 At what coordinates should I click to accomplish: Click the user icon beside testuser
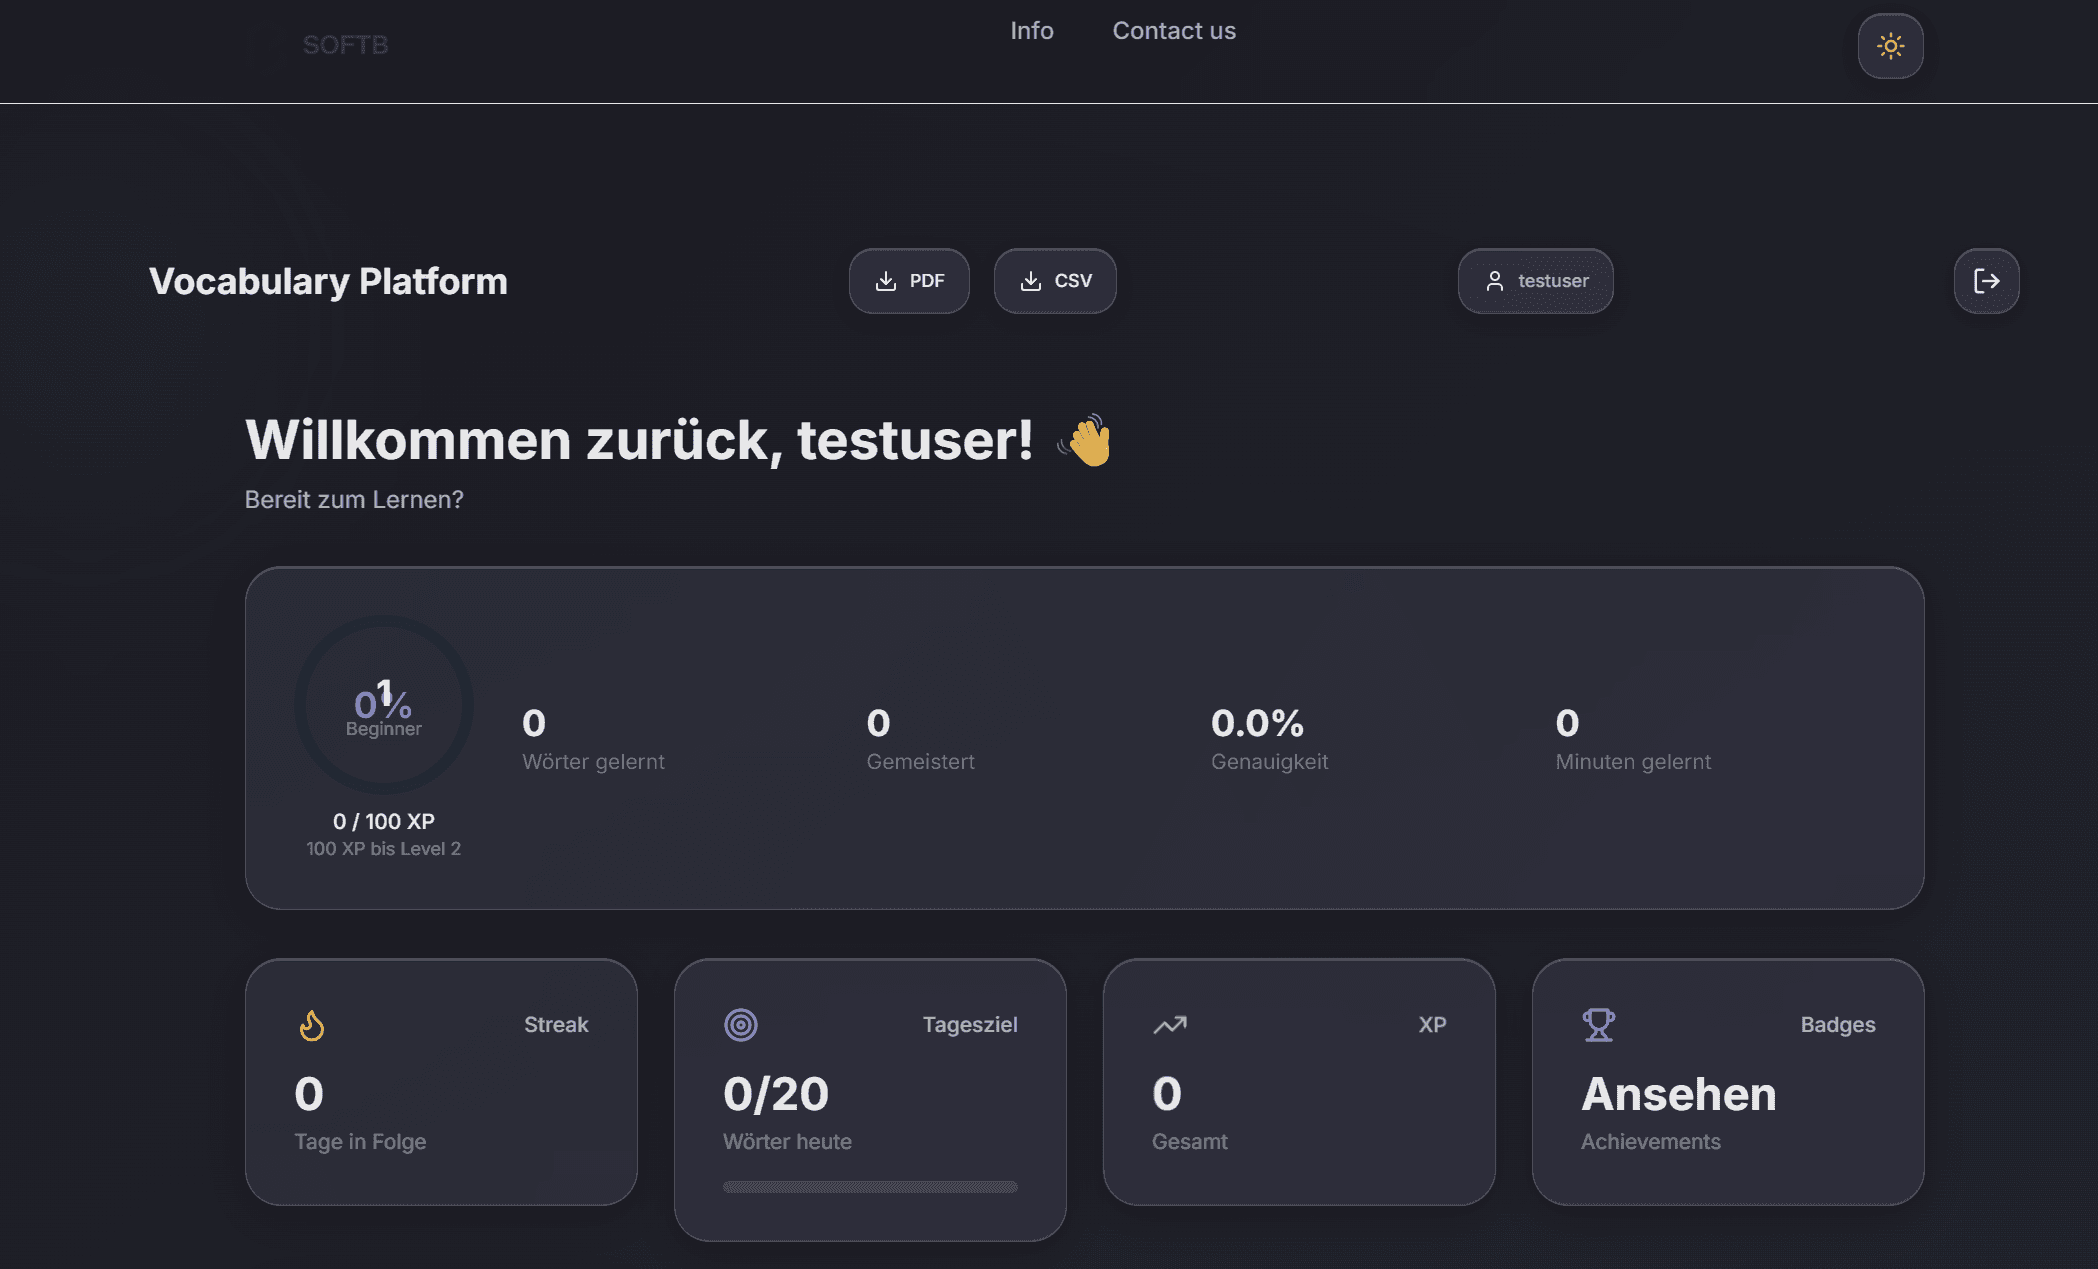coord(1494,281)
